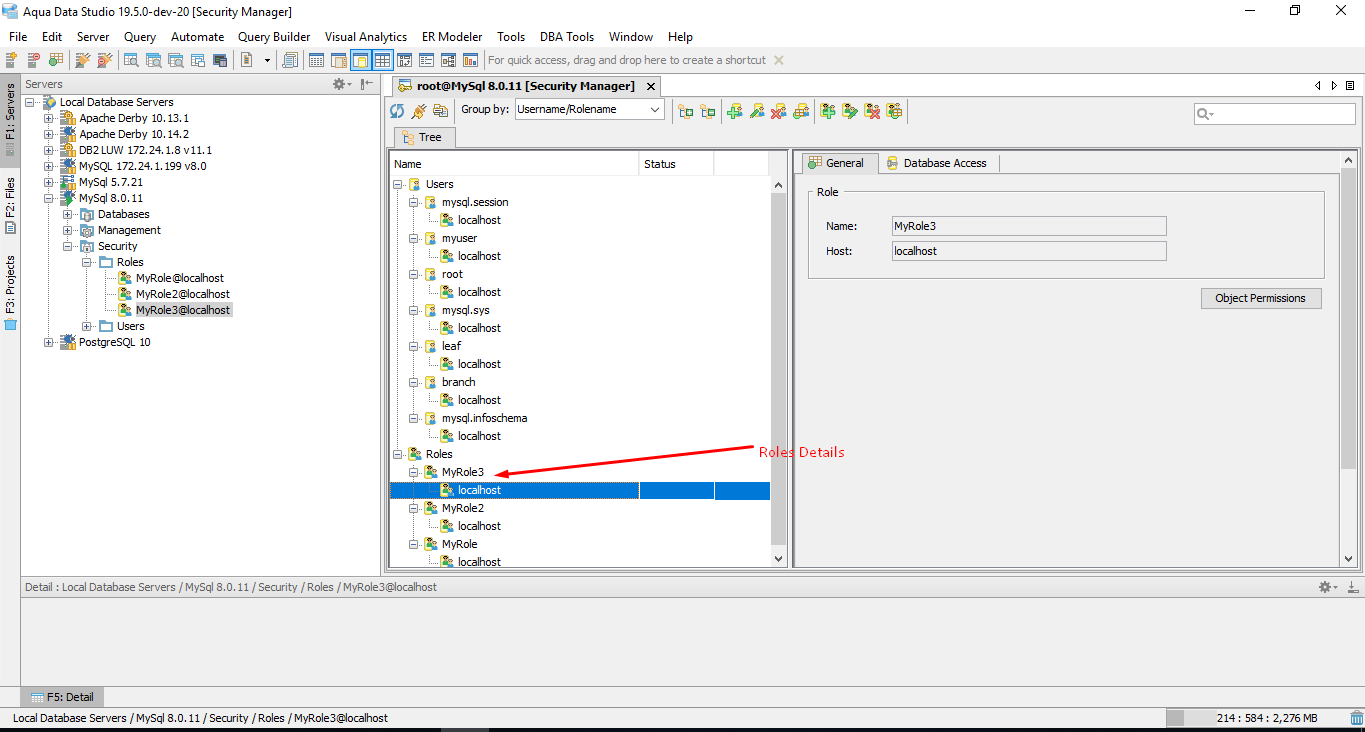Open the Detail panel gear settings
The image size is (1365, 732).
[x=1327, y=587]
